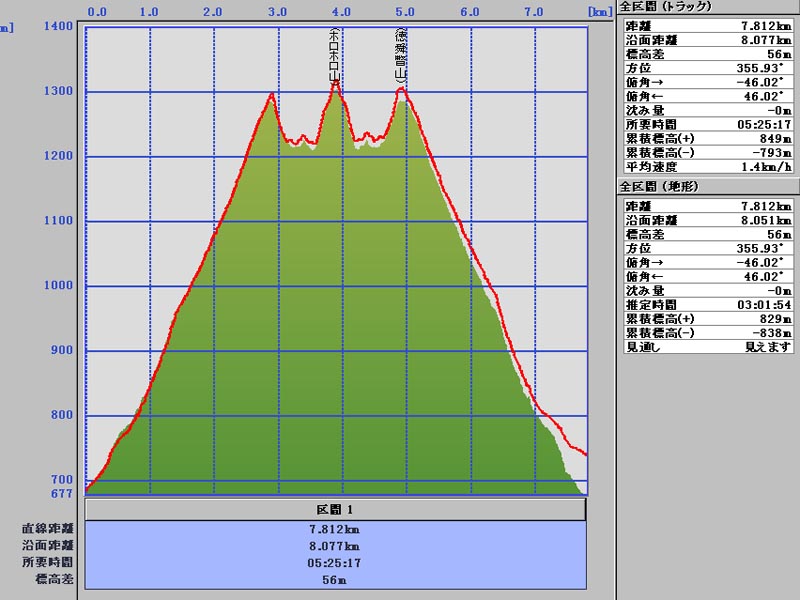Screen dimensions: 800x600
Task: Select 累積標高(-) -838m in terrain panel
Action: coord(708,332)
